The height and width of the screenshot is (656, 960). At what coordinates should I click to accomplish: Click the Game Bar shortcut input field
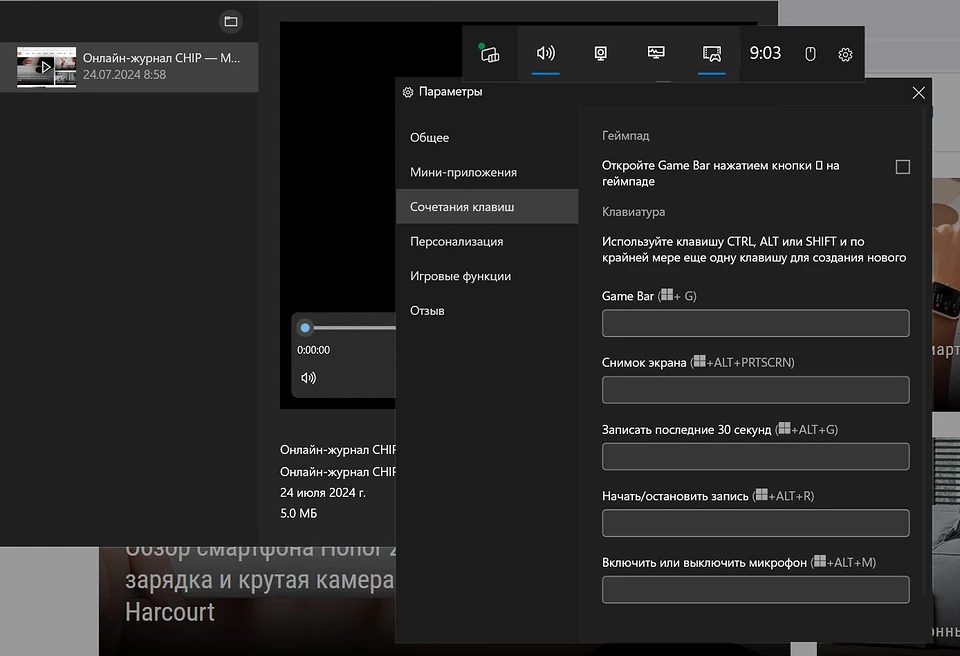coord(755,323)
